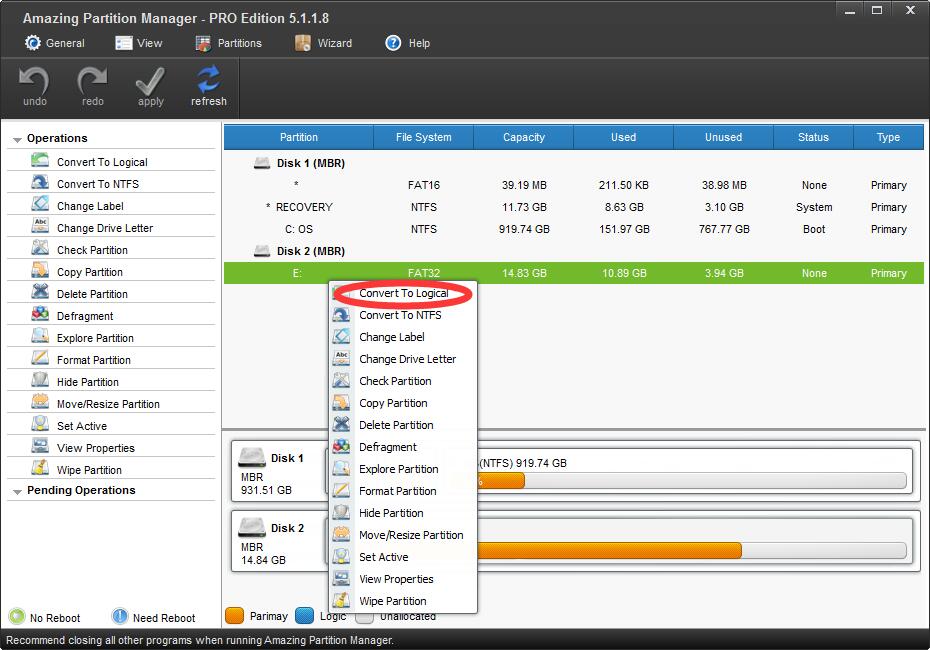Screen dimensions: 930x650
Task: Sort by the Partition column header
Action: pyautogui.click(x=298, y=137)
